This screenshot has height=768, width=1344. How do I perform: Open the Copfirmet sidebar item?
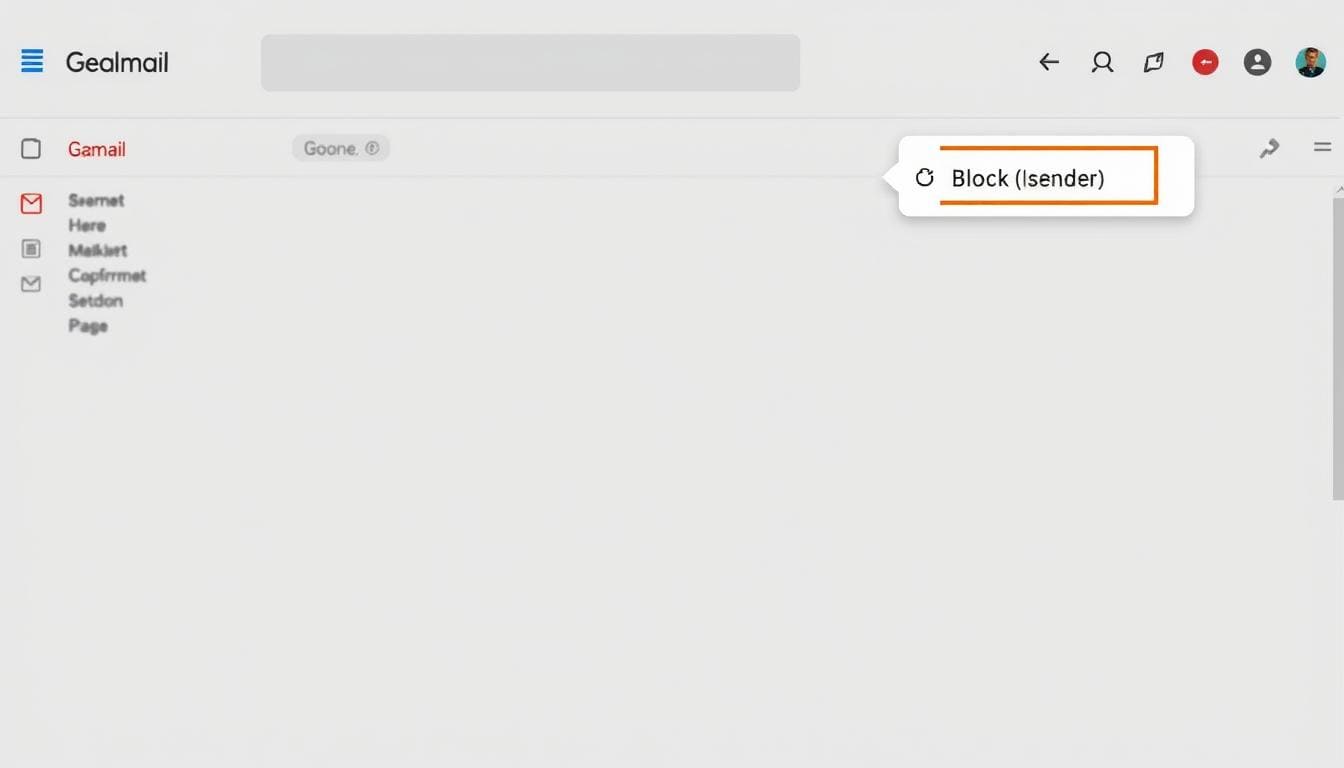pyautogui.click(x=107, y=275)
